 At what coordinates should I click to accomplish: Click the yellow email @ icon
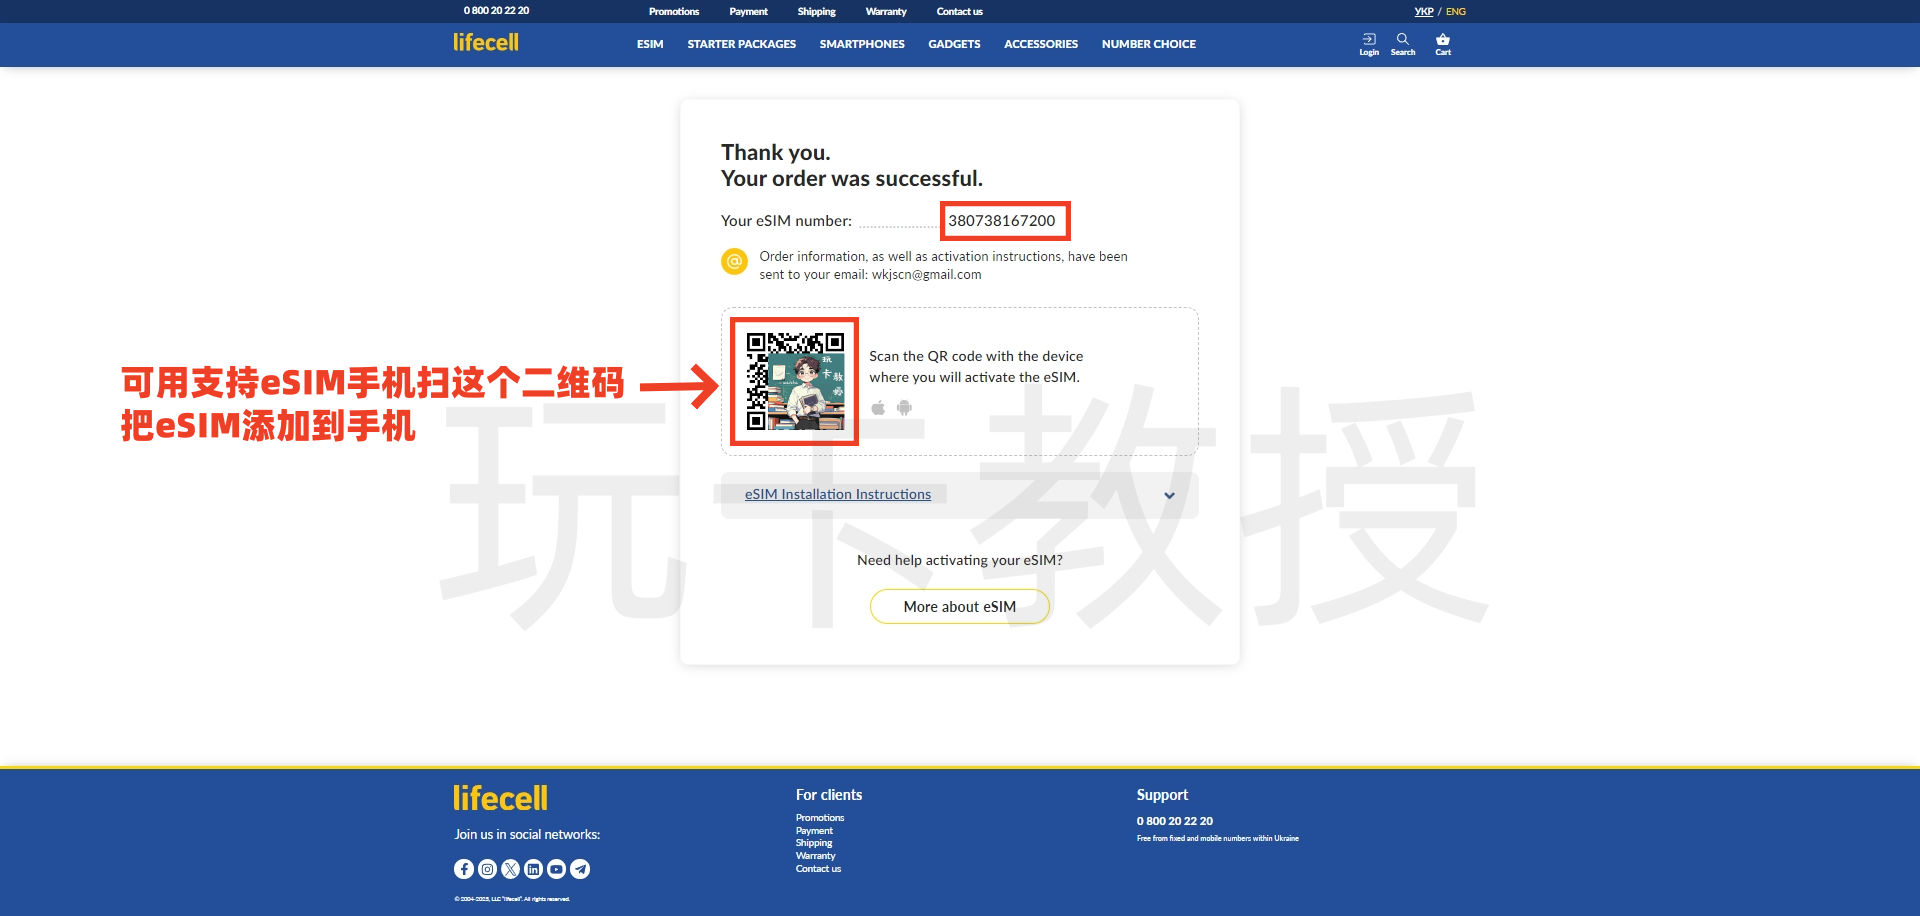(735, 261)
